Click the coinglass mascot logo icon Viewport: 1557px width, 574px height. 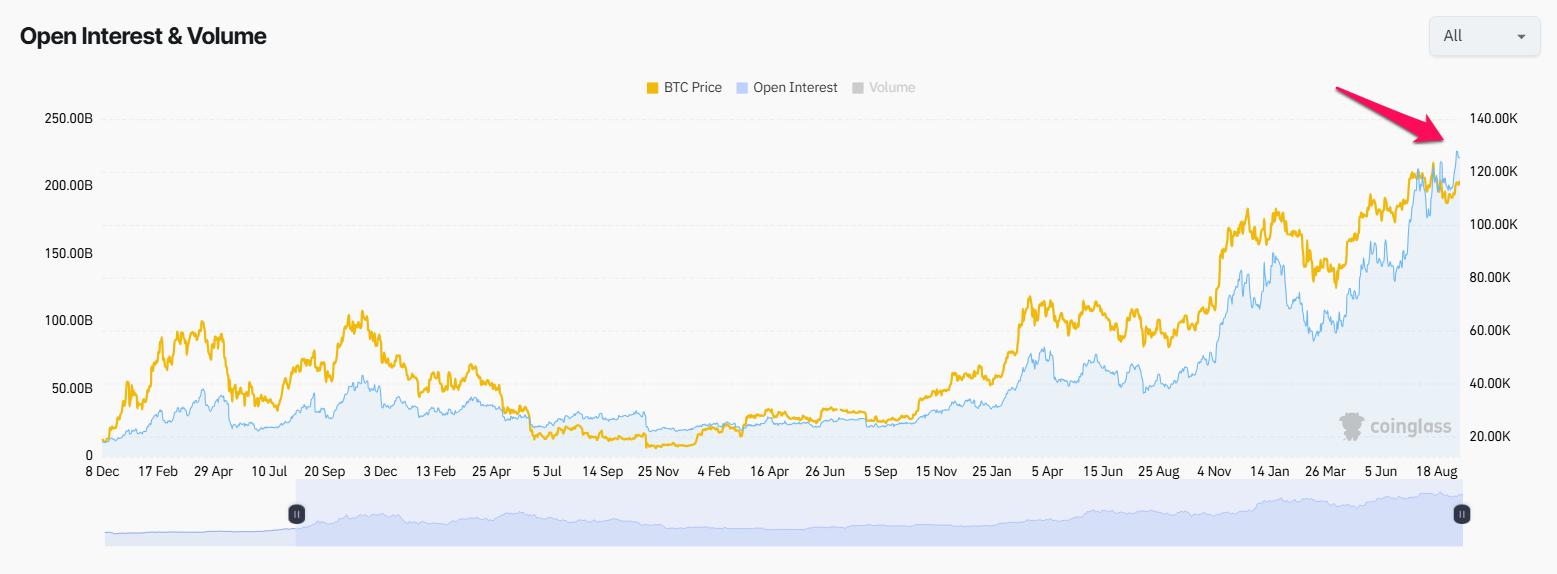tap(1352, 427)
